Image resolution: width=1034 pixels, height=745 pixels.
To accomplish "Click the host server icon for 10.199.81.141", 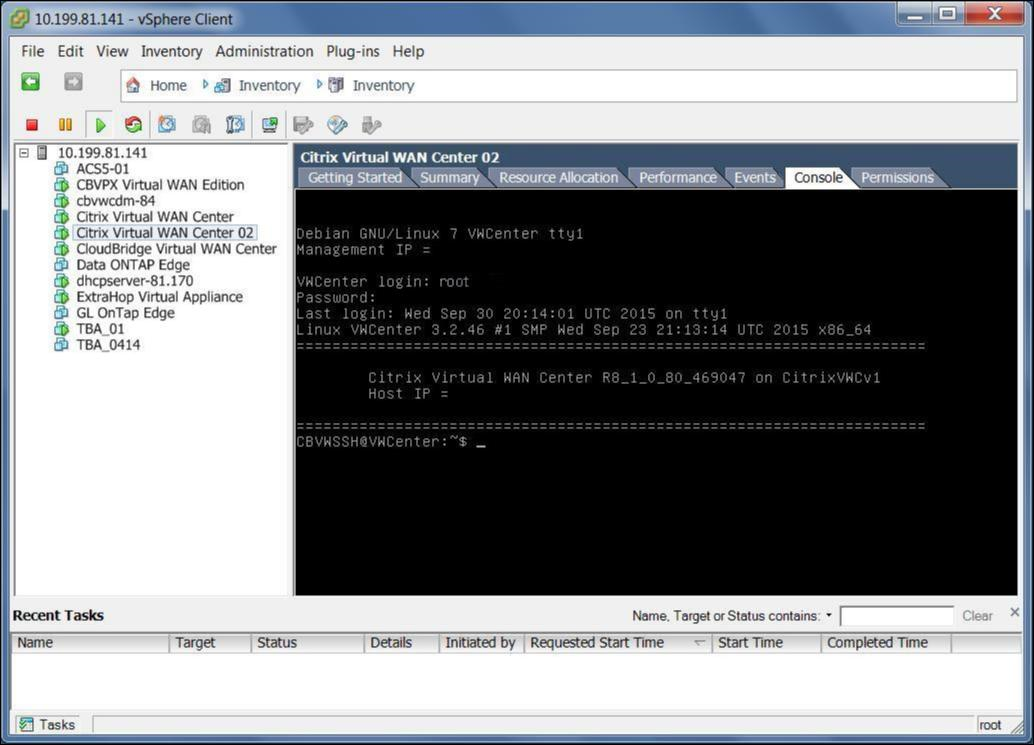I will [x=42, y=153].
